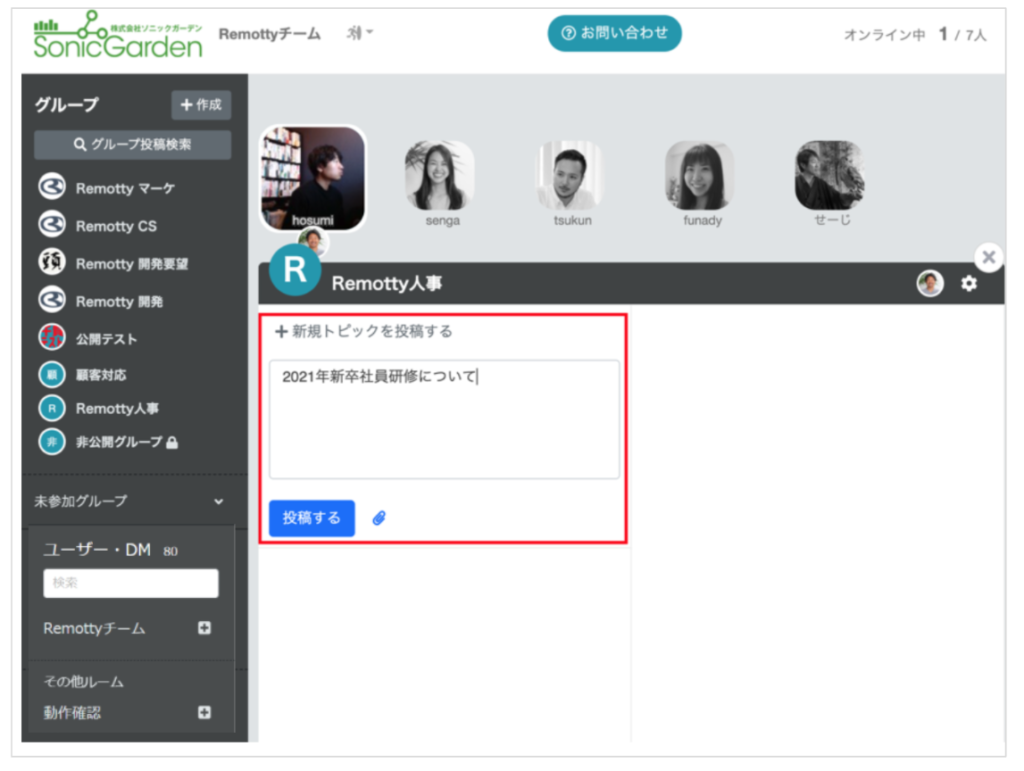Select Remotty人事 in the sidebar list
This screenshot has width=1024, height=771.
coord(118,409)
